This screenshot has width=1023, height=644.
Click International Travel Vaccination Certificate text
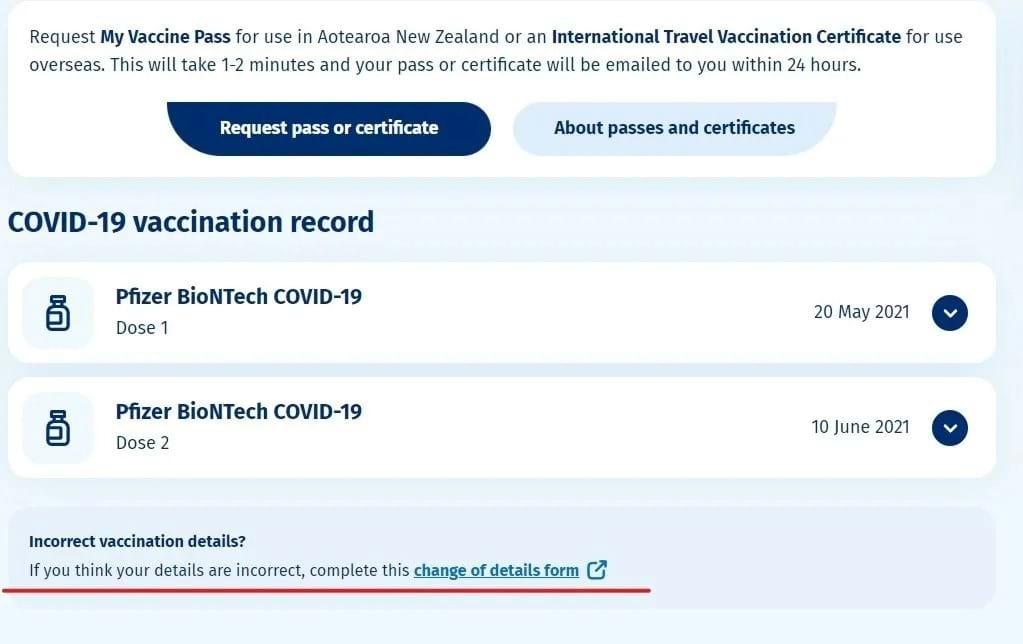[726, 37]
